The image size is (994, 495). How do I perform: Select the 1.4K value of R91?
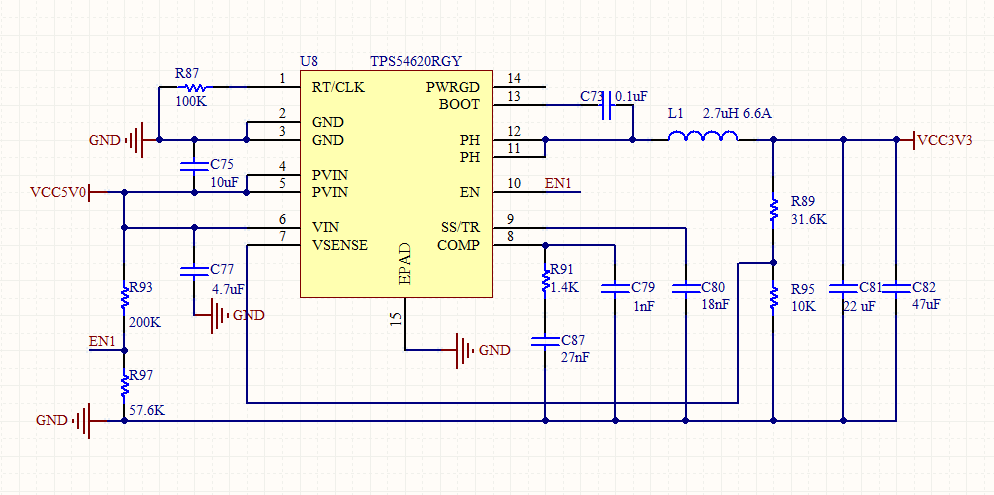click(565, 287)
